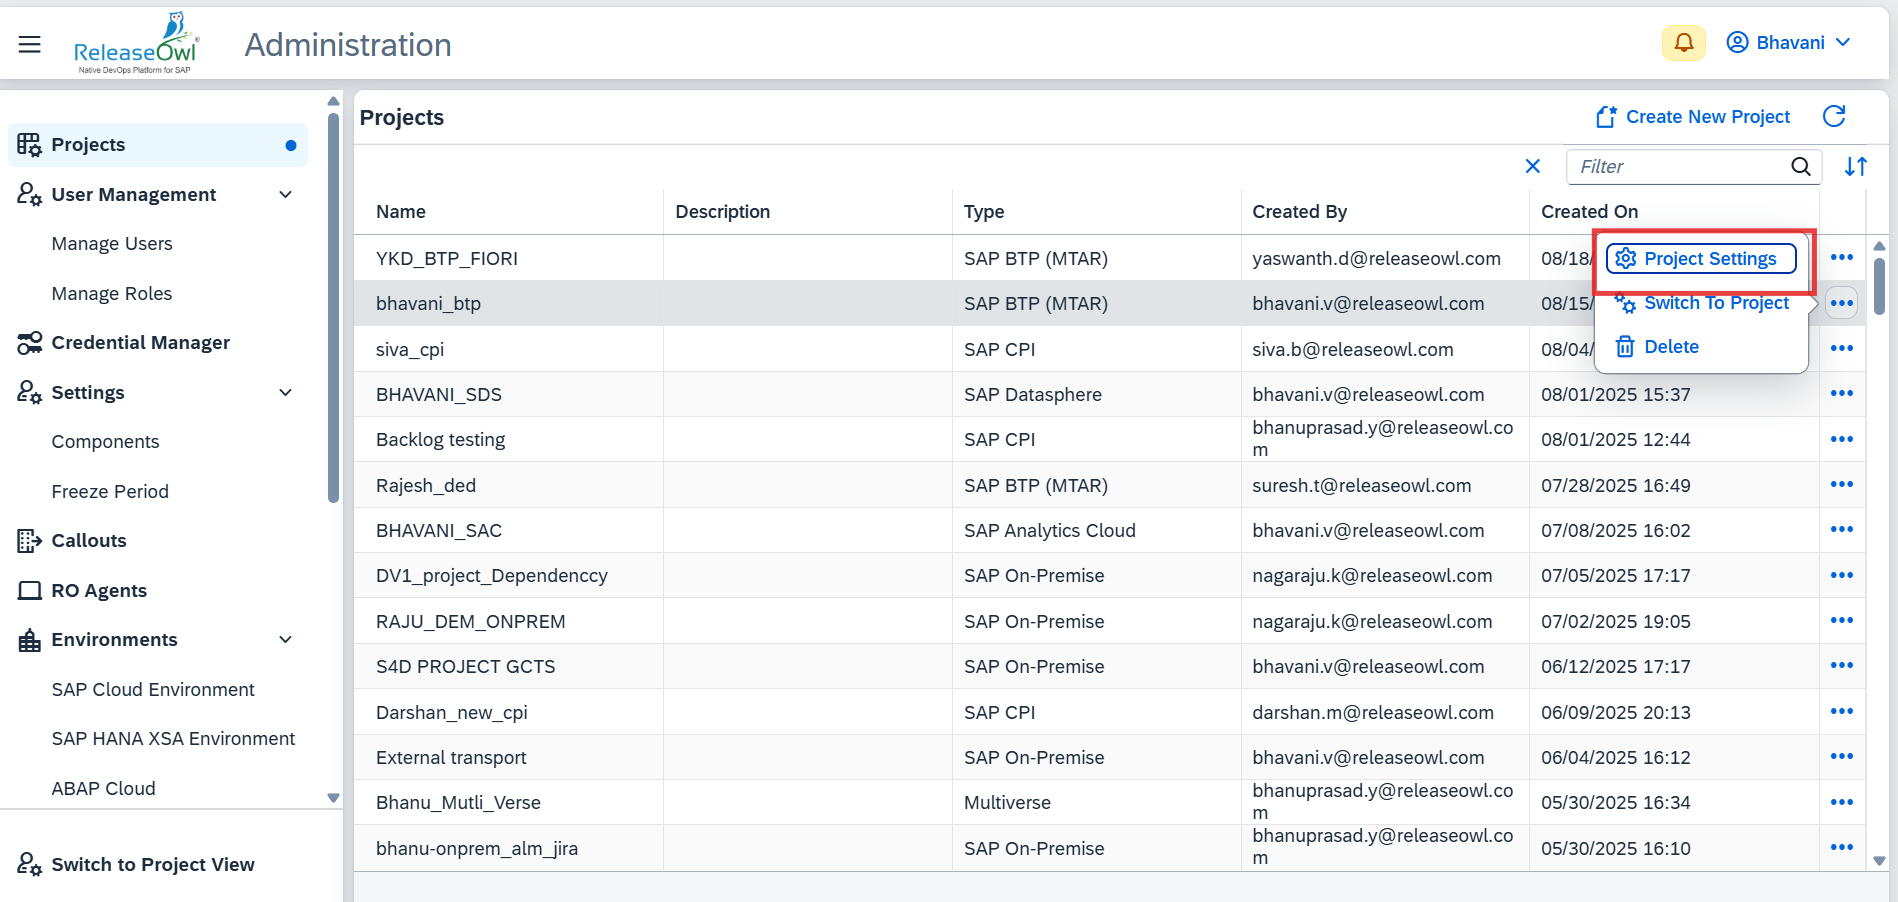Open the more options for Rajesh_ded row
Viewport: 1898px width, 902px height.
click(x=1842, y=485)
